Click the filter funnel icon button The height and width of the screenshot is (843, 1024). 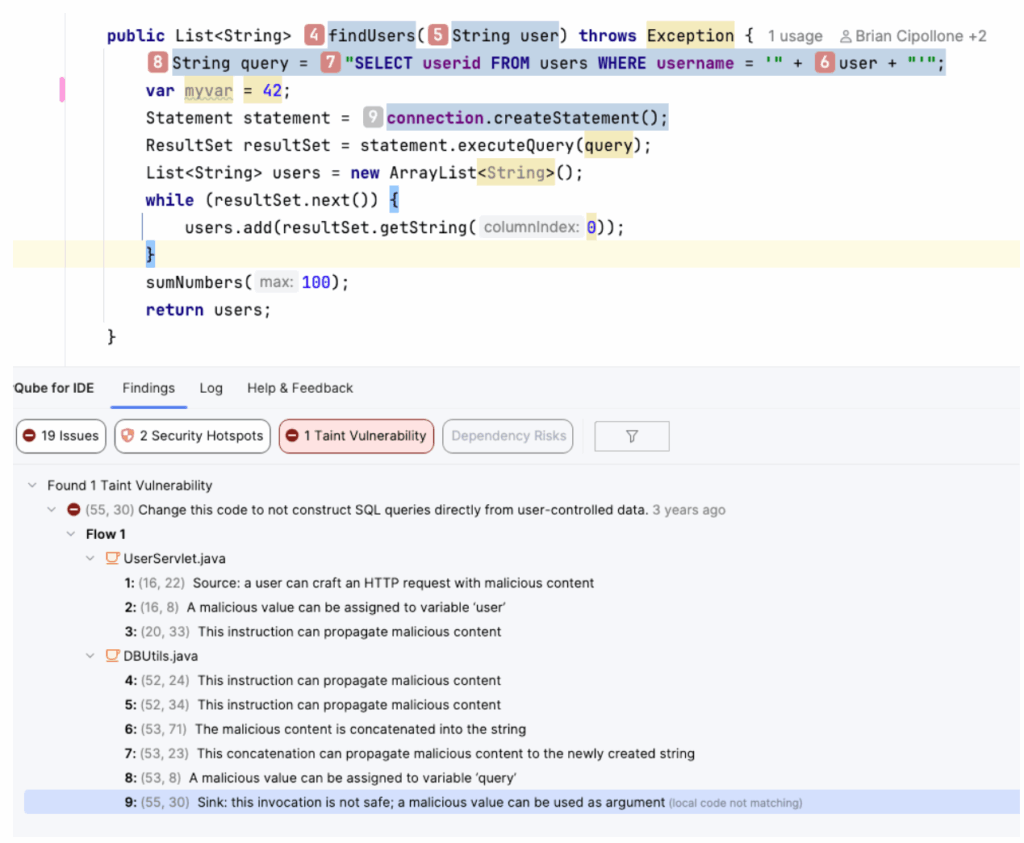(631, 436)
